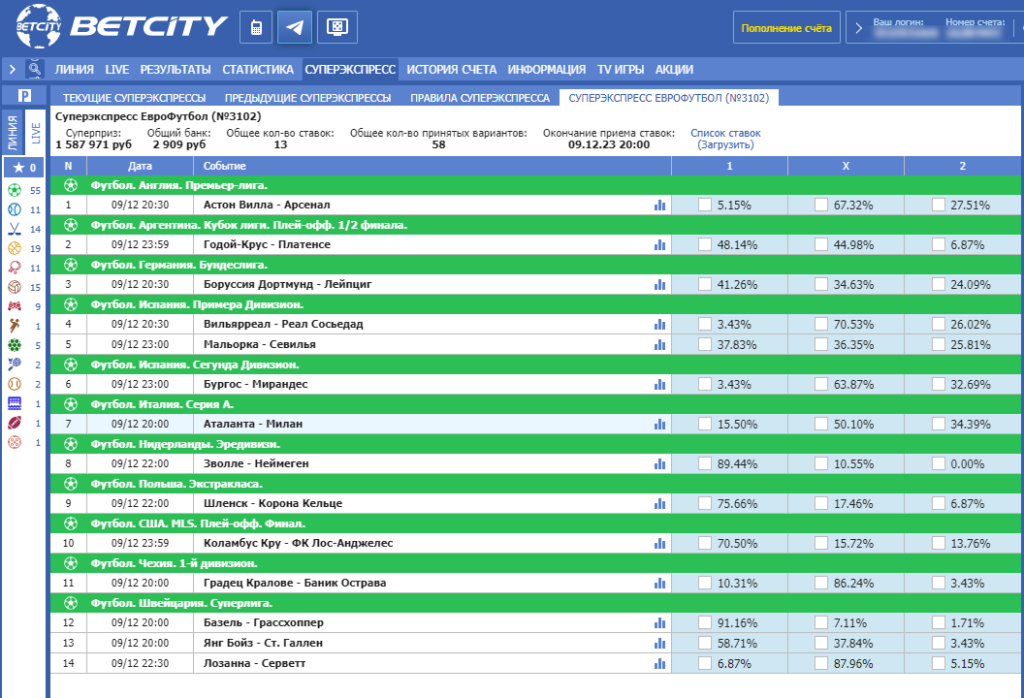
Task: Check outcome 2 for Боруссия Дортмунд - Лейпциг
Action: pyautogui.click(x=938, y=285)
